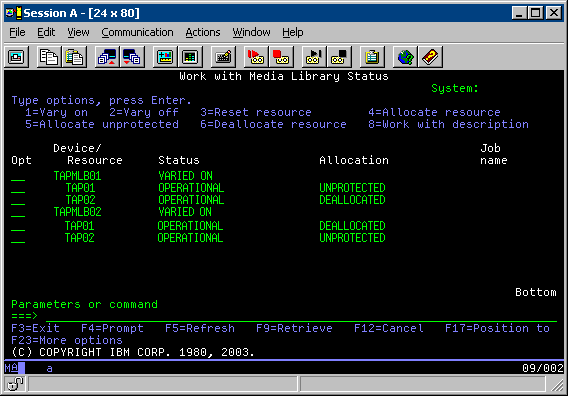
Task: Click the Print Screen toolbar icon
Action: (16, 57)
